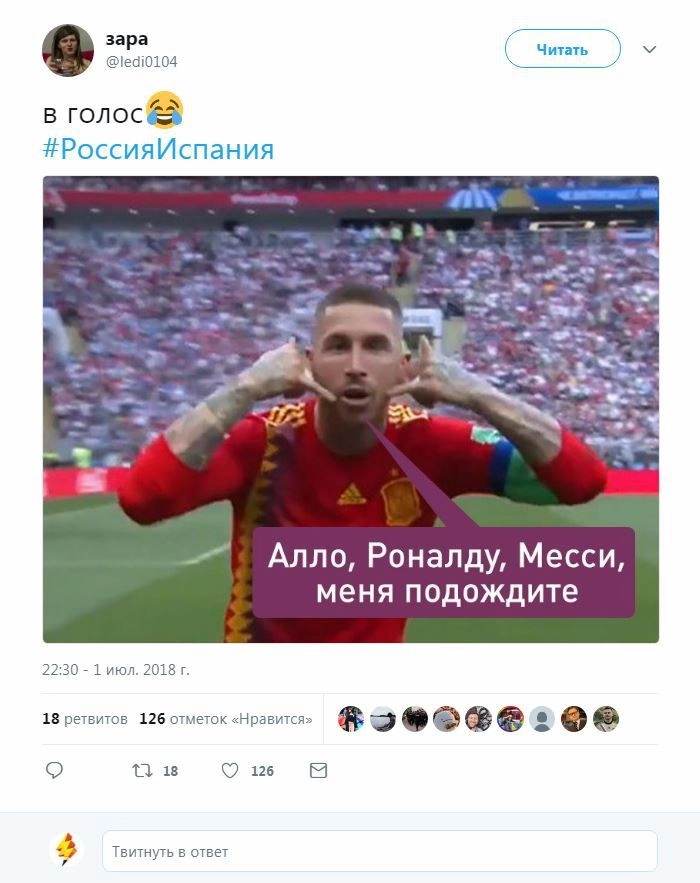Open the #РоссияИспания hashtag link
Viewport: 700px width, 883px height.
[158, 149]
